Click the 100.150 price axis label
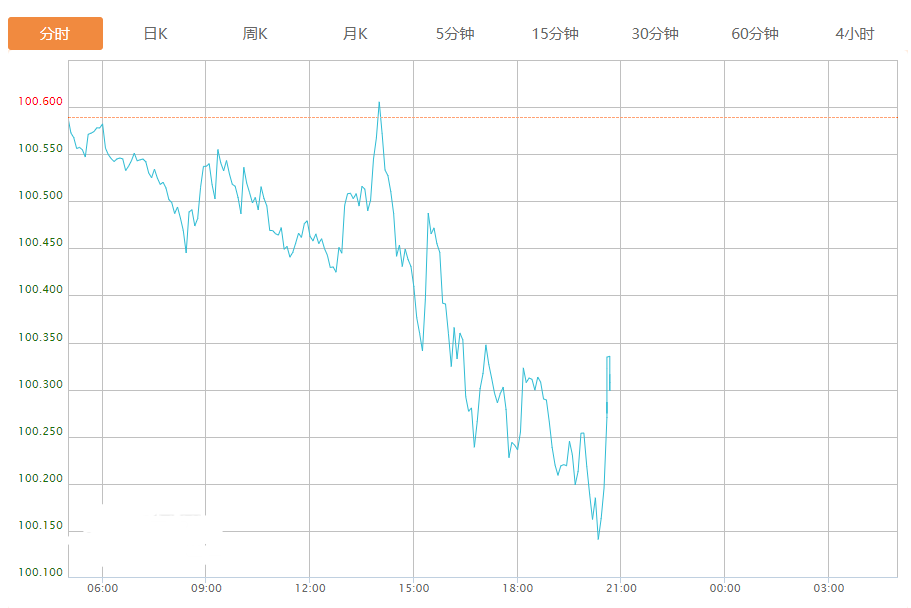The width and height of the screenshot is (911, 608). tap(40, 526)
